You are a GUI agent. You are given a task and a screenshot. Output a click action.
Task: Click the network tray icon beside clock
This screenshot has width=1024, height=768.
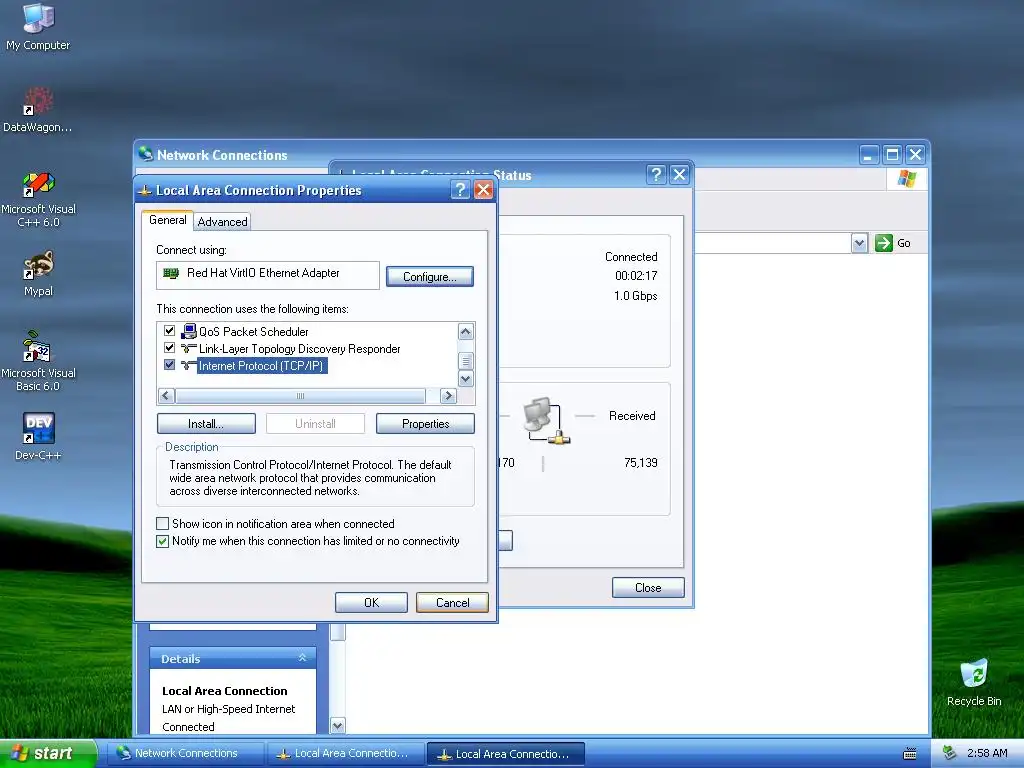[950, 753]
